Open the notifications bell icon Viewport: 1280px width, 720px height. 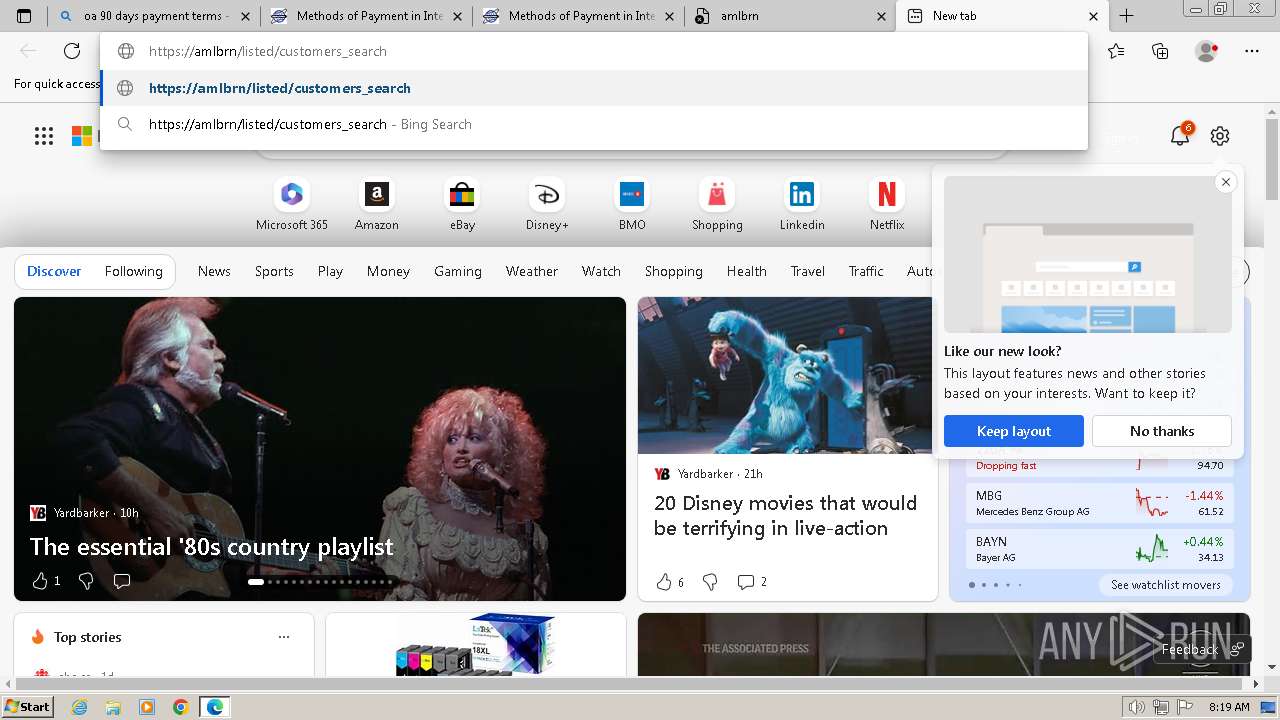pos(1180,136)
